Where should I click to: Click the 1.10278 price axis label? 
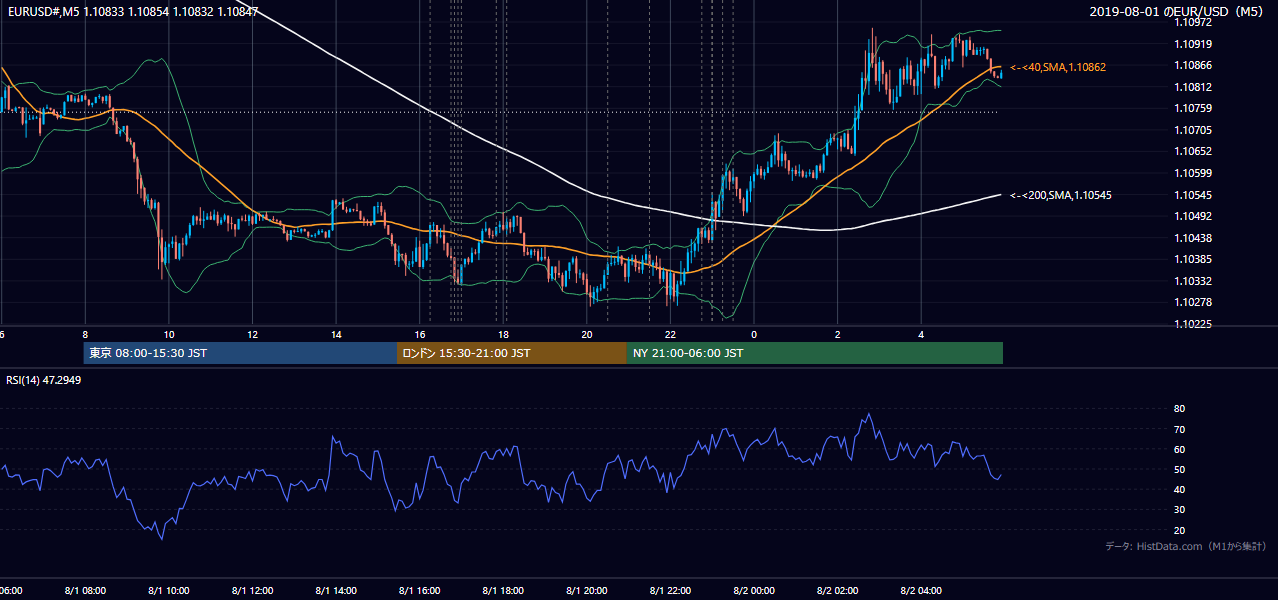pos(1192,302)
